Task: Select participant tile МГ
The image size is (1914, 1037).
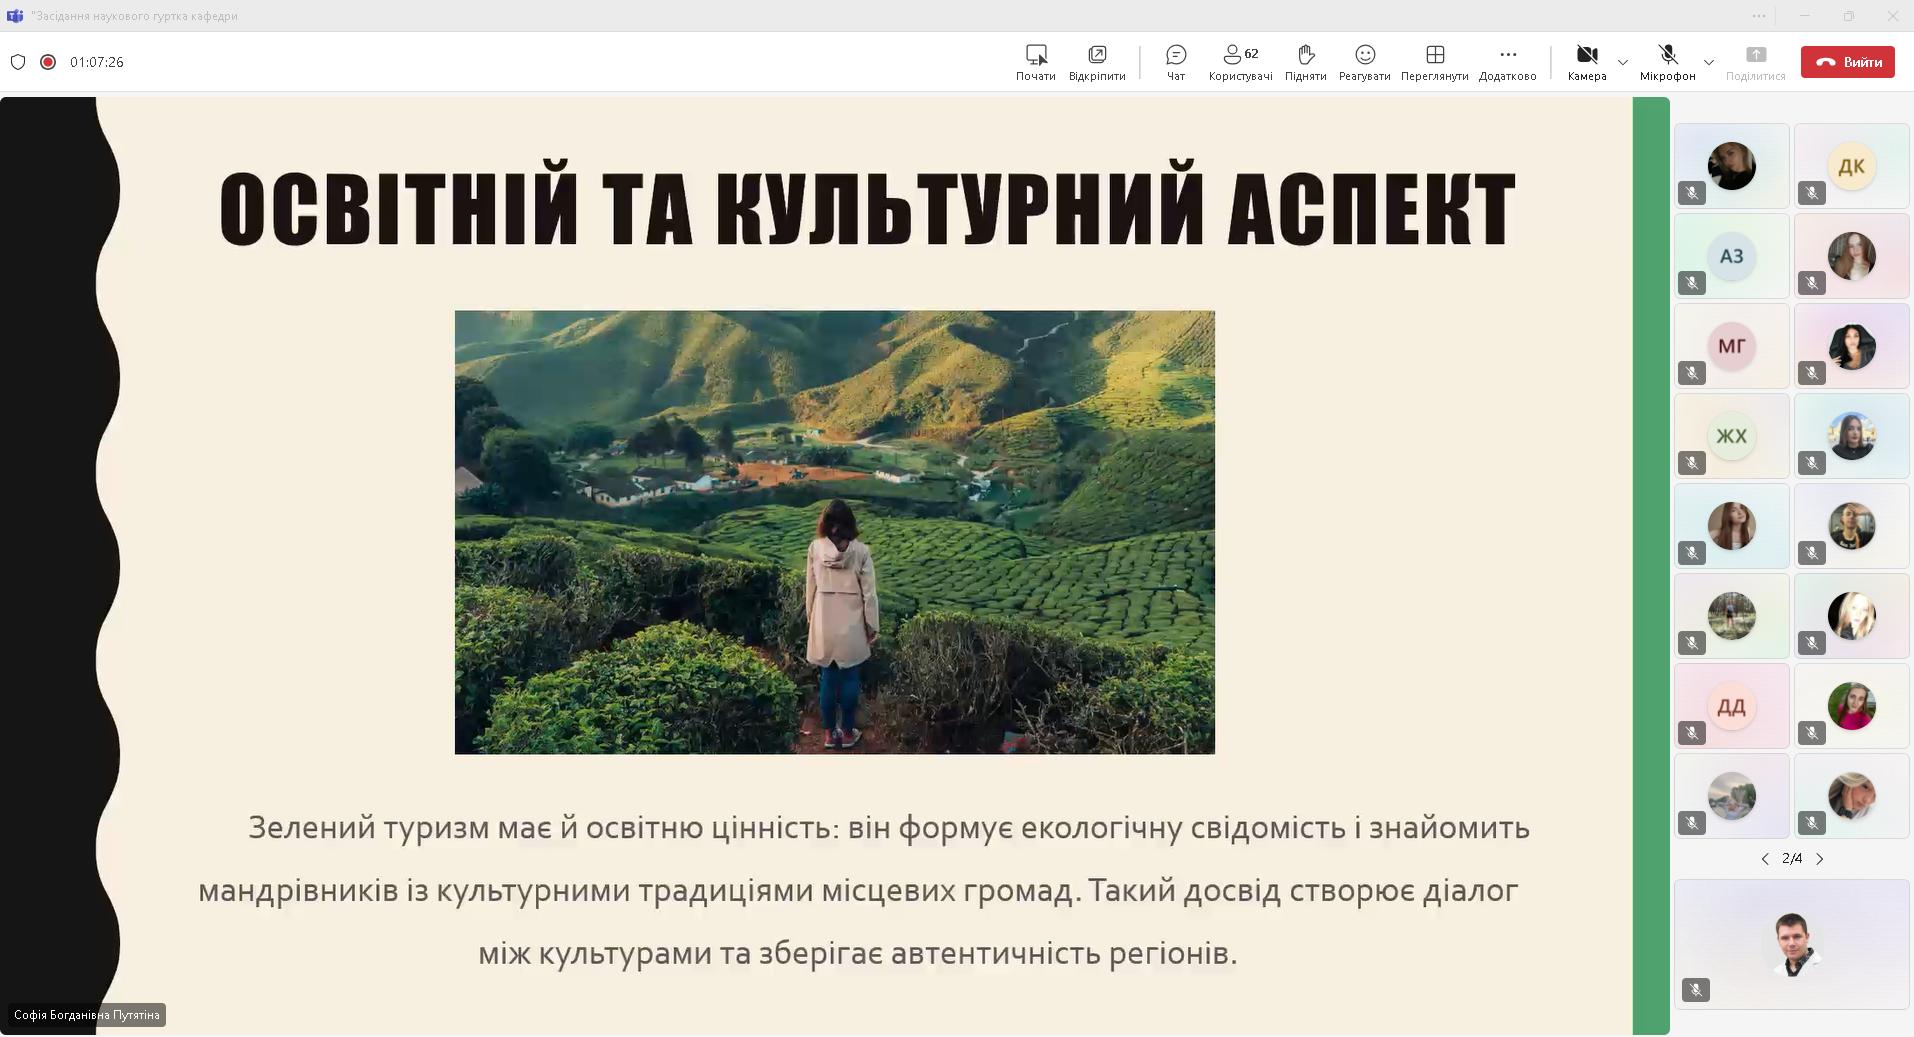Action: click(x=1732, y=346)
